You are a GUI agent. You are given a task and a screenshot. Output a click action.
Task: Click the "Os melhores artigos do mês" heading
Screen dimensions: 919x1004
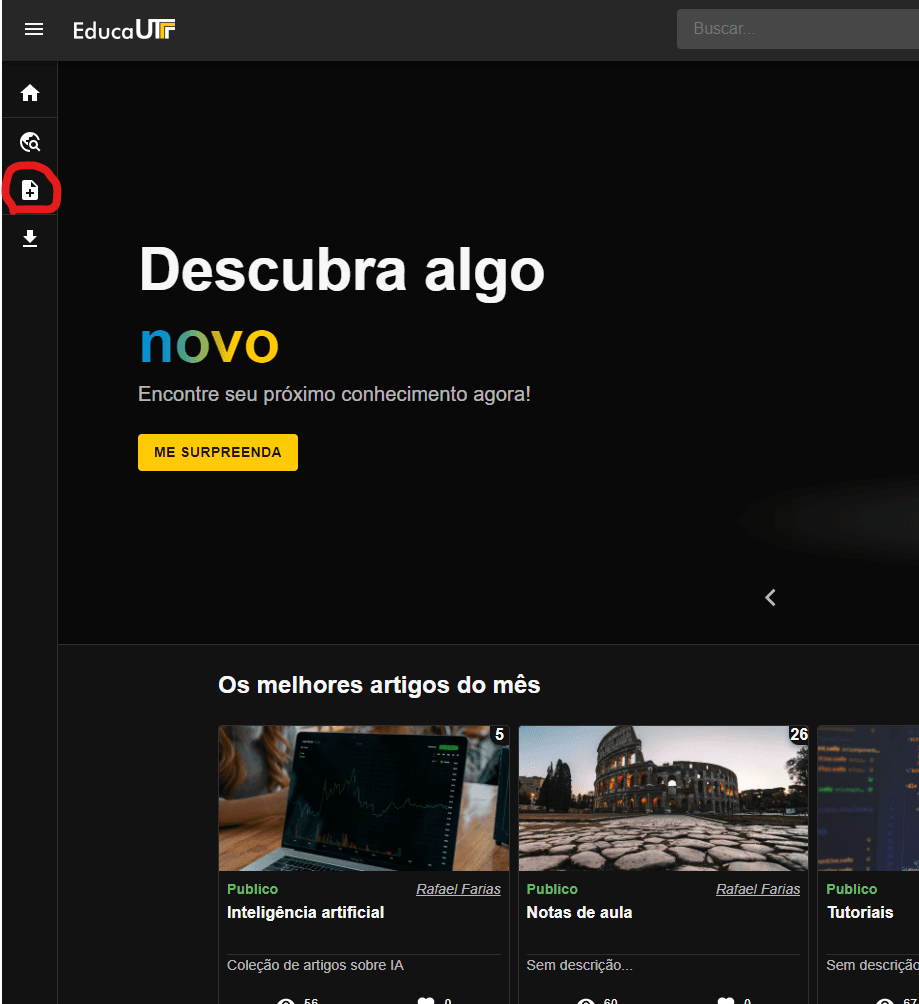coord(379,685)
